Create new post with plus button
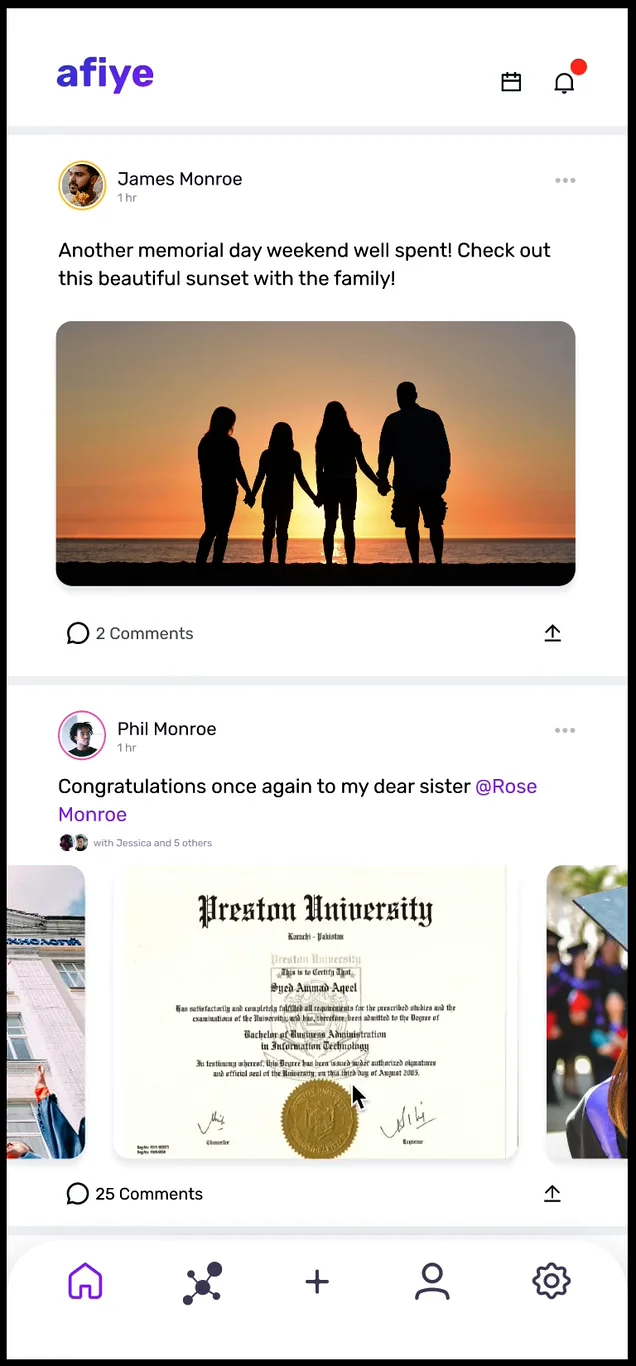 click(317, 1282)
